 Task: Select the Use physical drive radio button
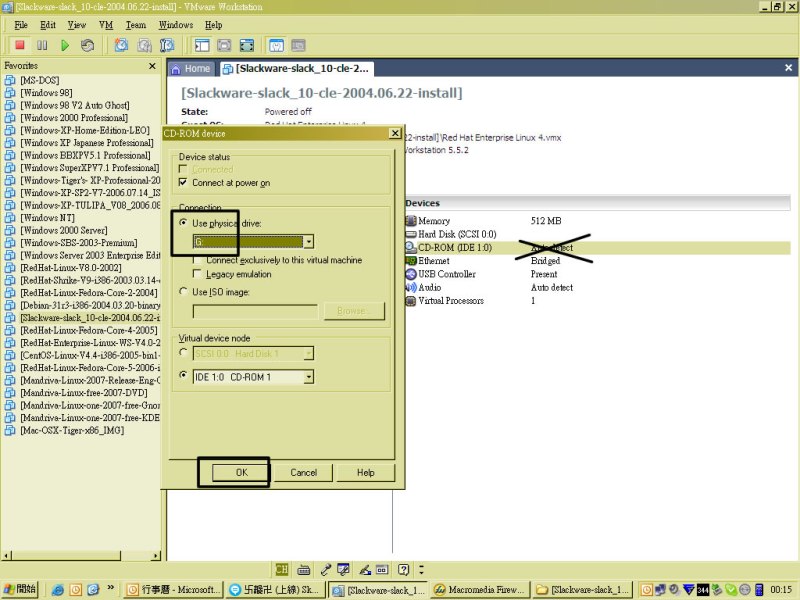click(x=183, y=222)
